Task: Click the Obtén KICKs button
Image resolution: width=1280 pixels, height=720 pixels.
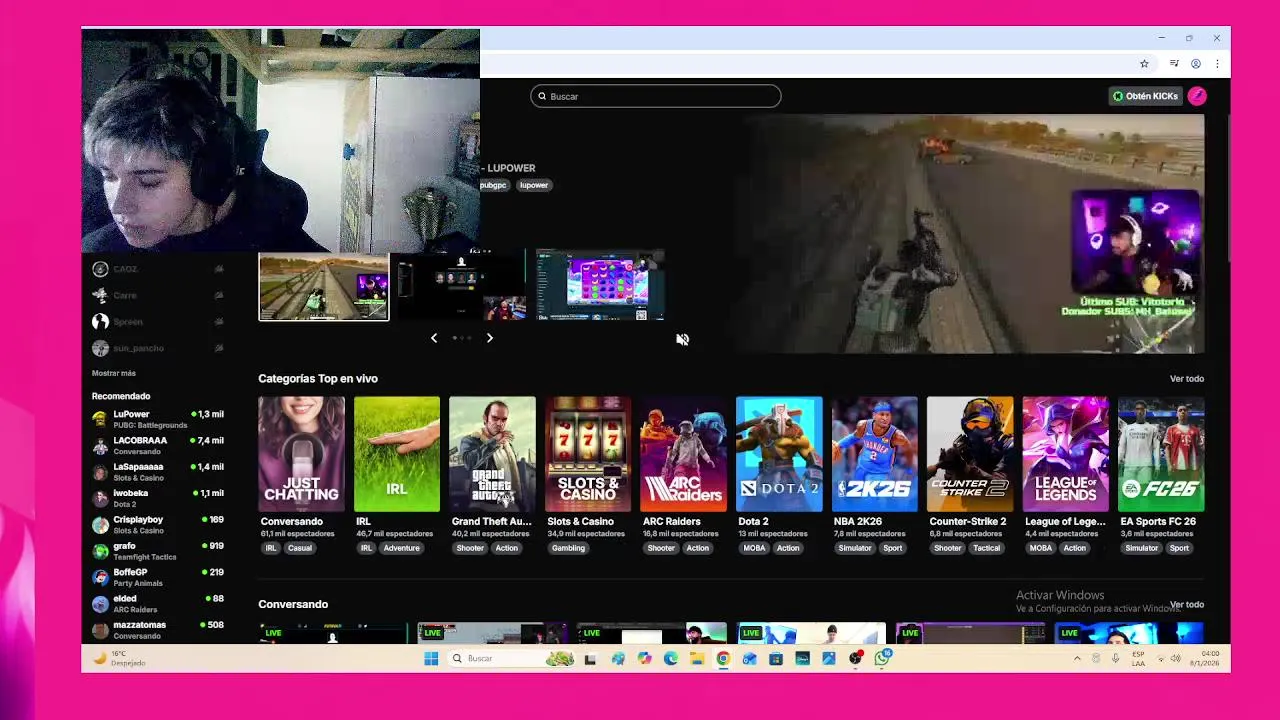Action: (1146, 96)
